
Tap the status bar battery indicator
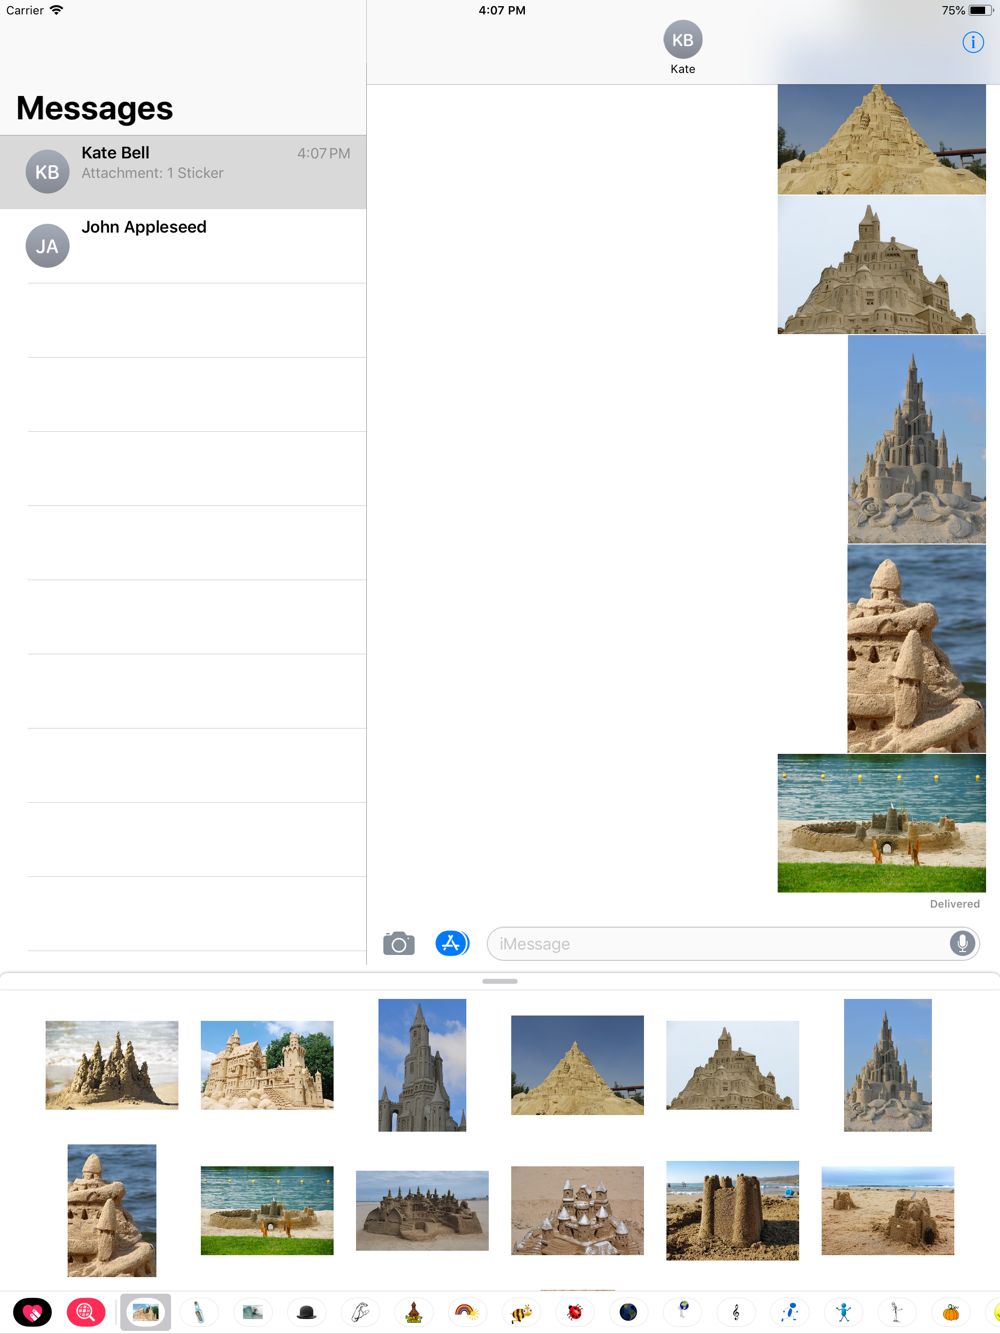980,10
